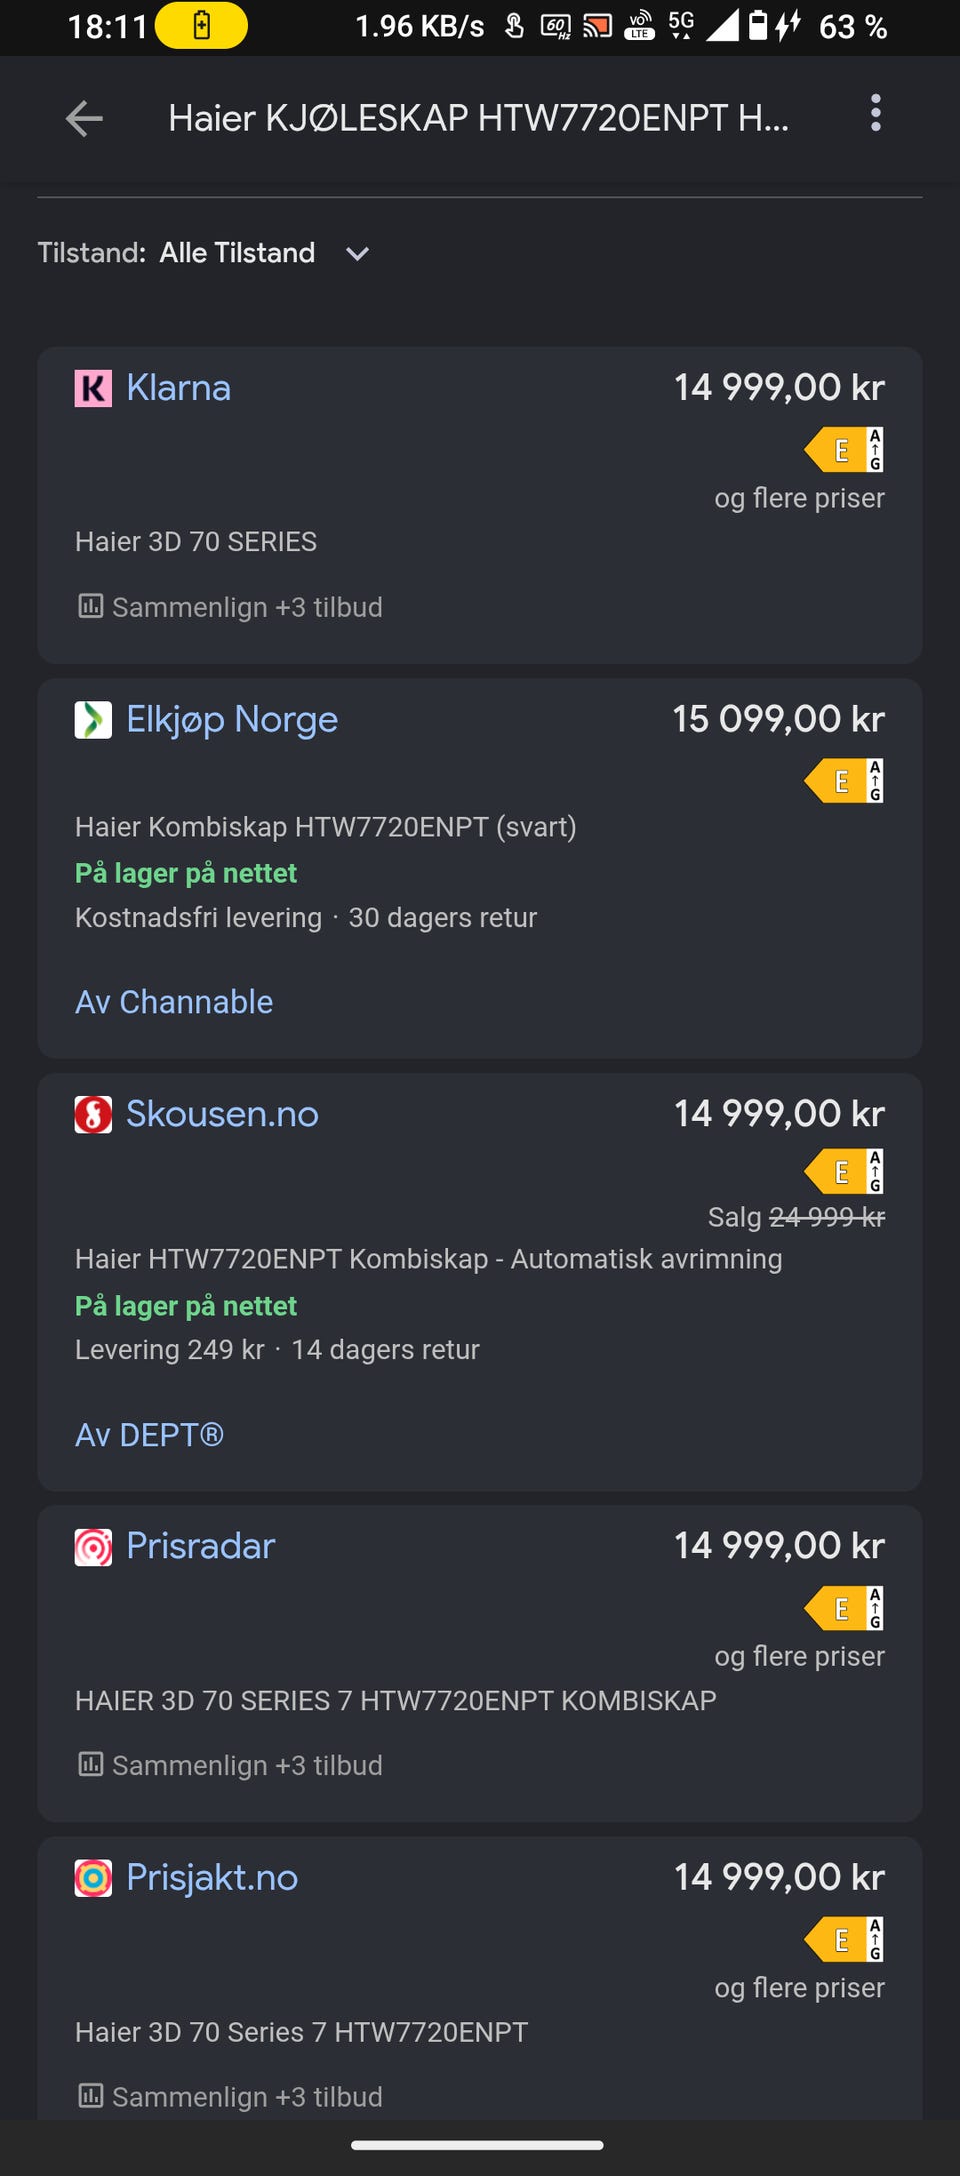Tap the Skousen.no logo icon
The width and height of the screenshot is (960, 2176).
[x=93, y=1114]
